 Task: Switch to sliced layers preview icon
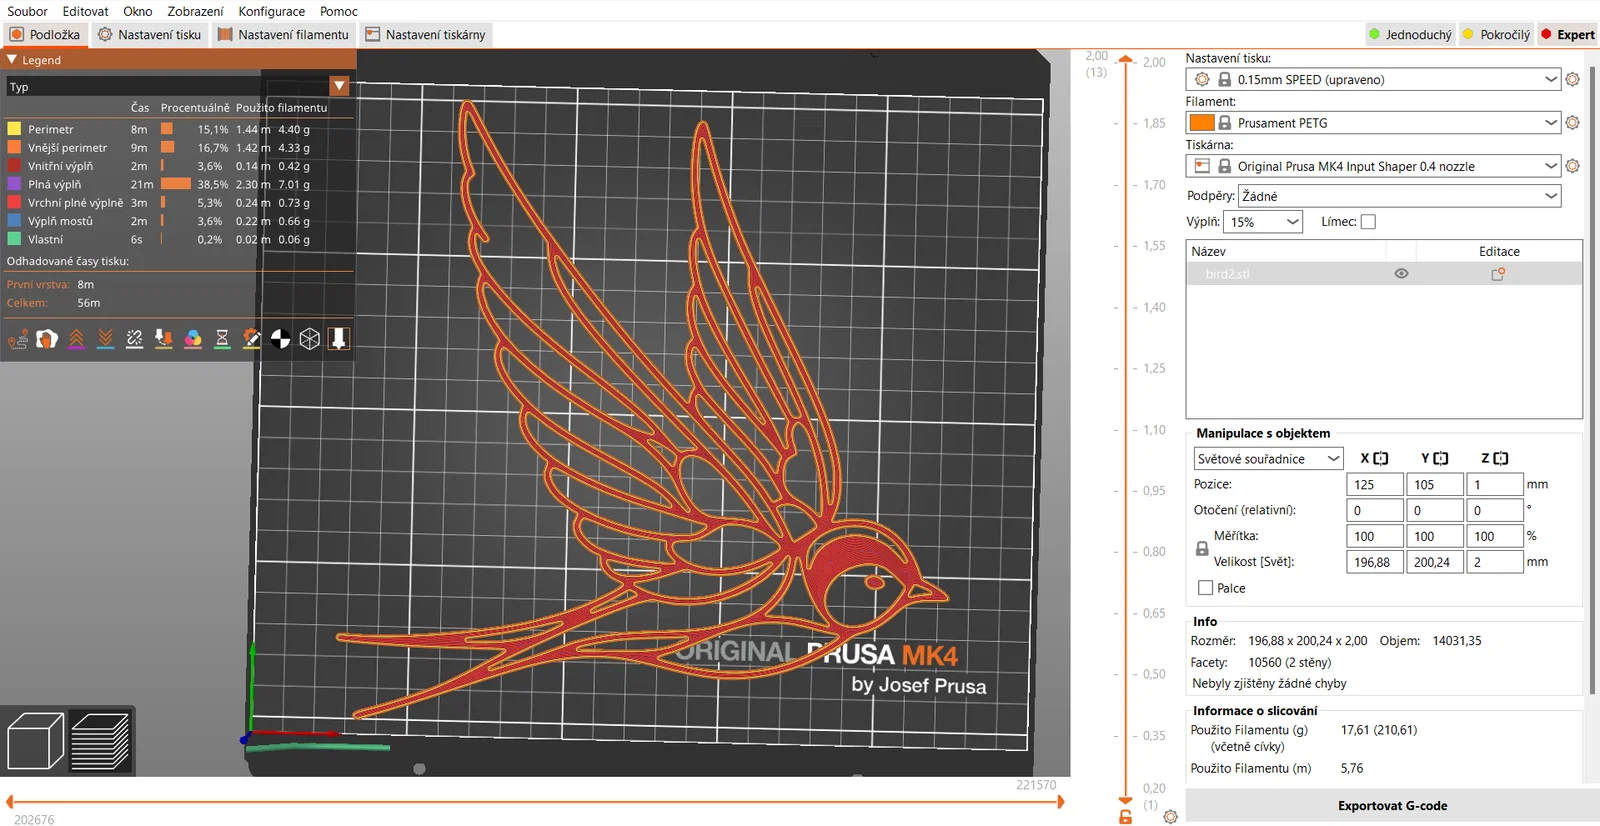(x=100, y=741)
